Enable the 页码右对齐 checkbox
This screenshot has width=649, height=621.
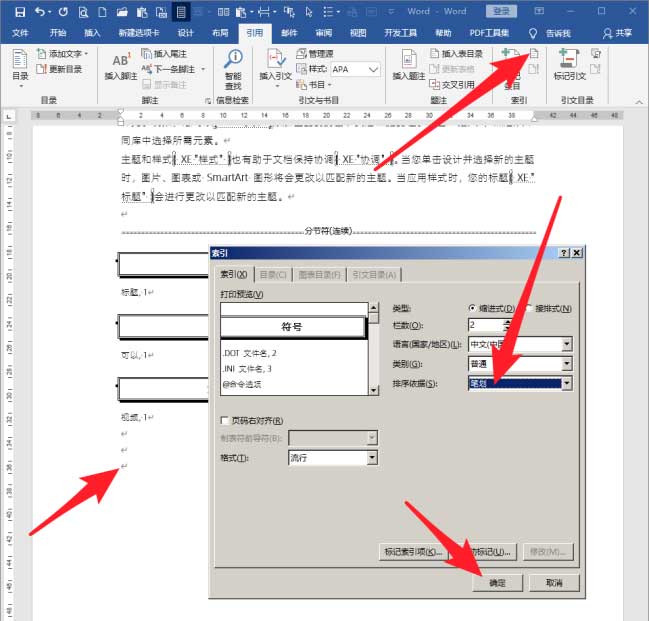click(225, 421)
